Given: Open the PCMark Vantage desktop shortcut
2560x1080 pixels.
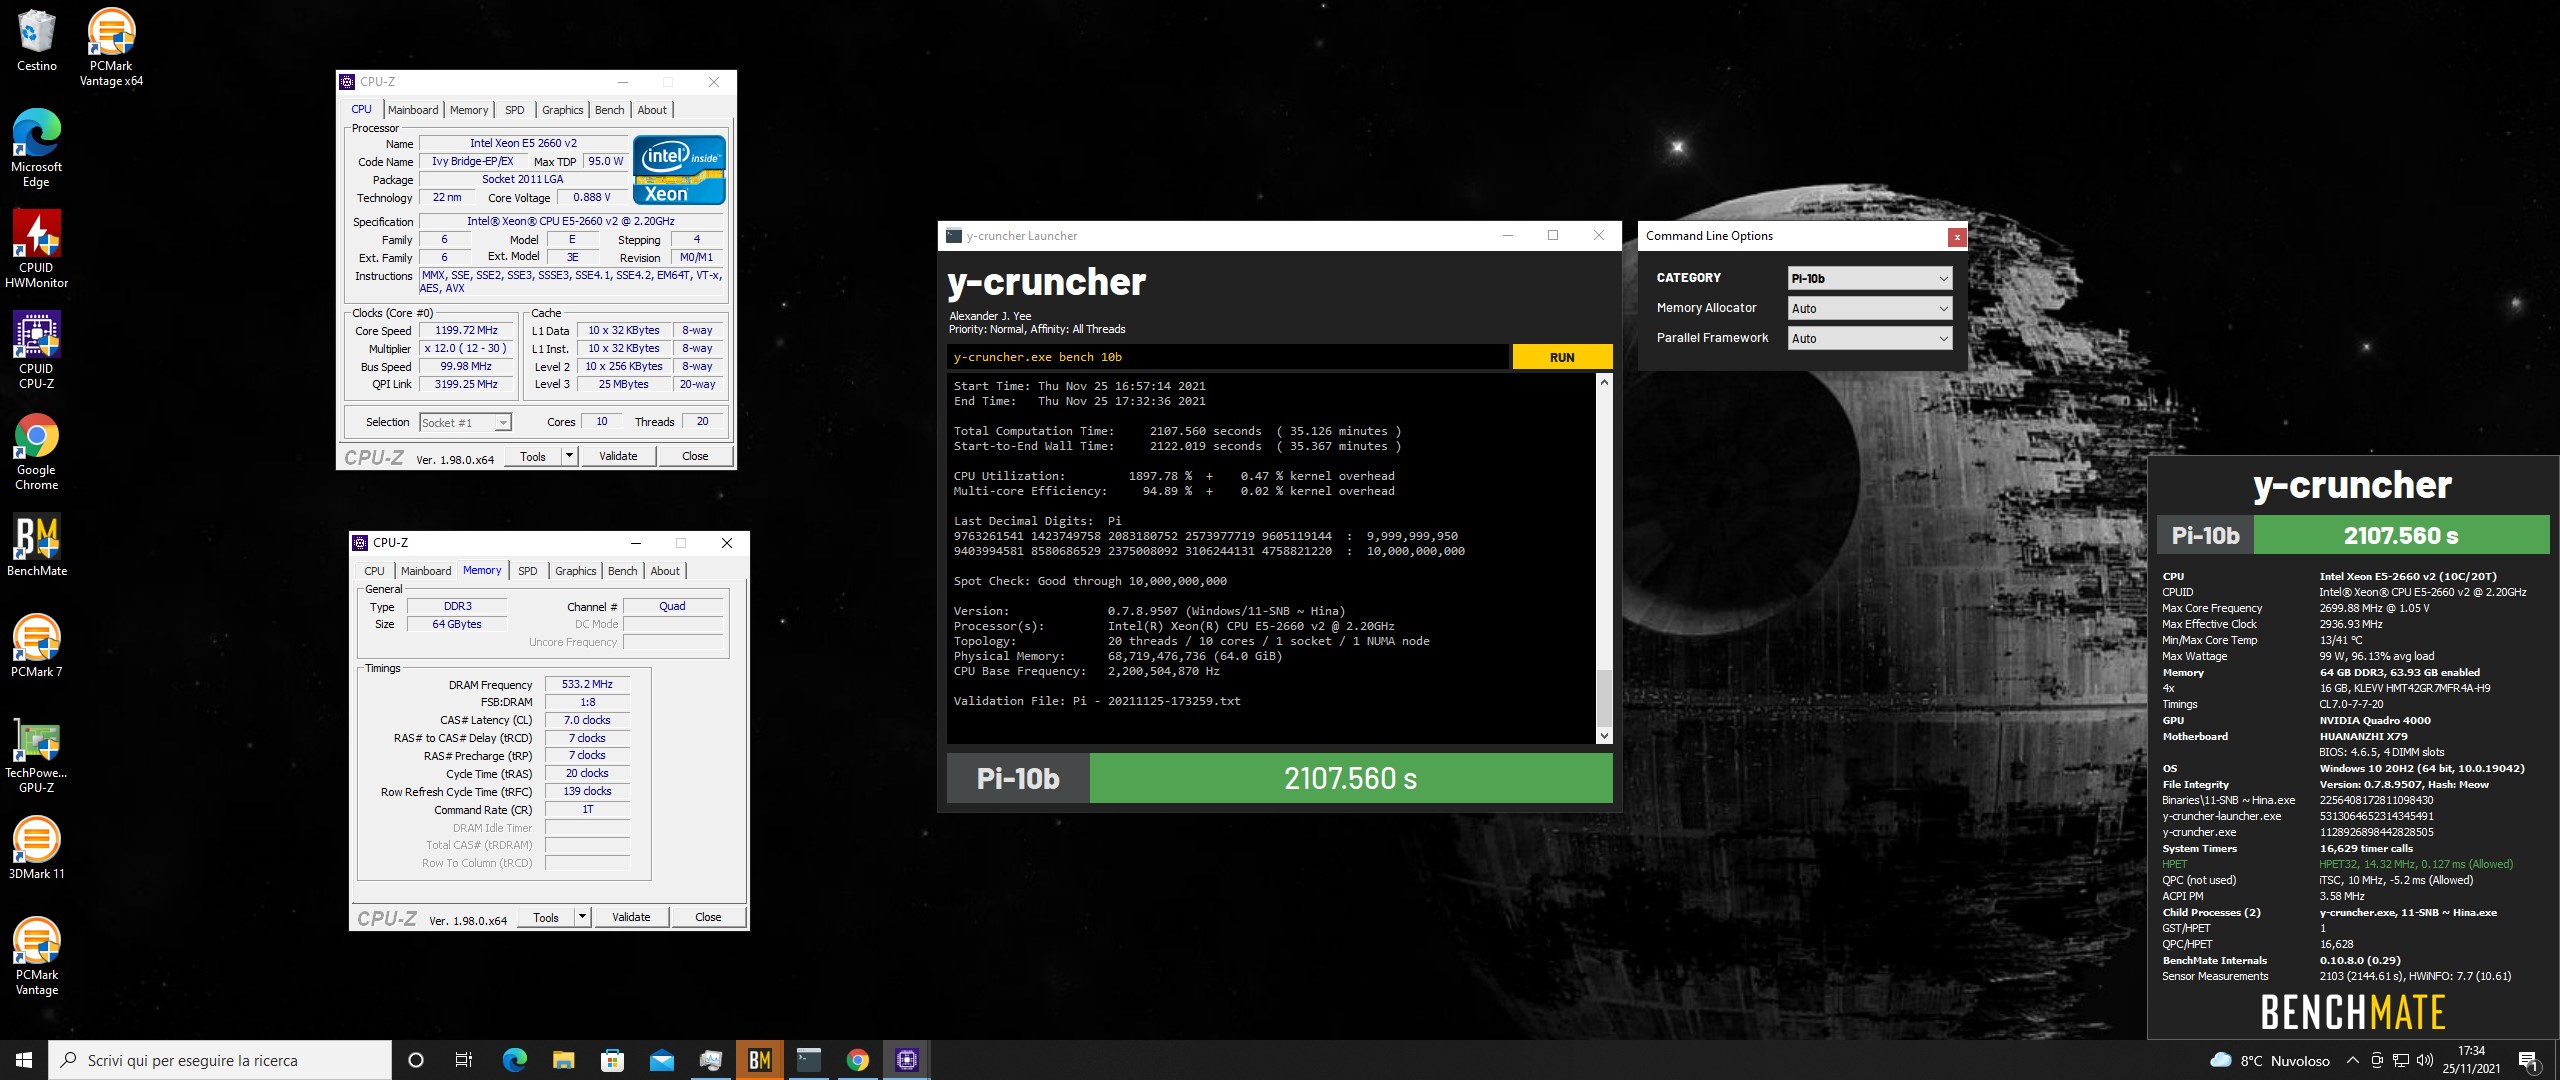Looking at the screenshot, I should tap(37, 957).
